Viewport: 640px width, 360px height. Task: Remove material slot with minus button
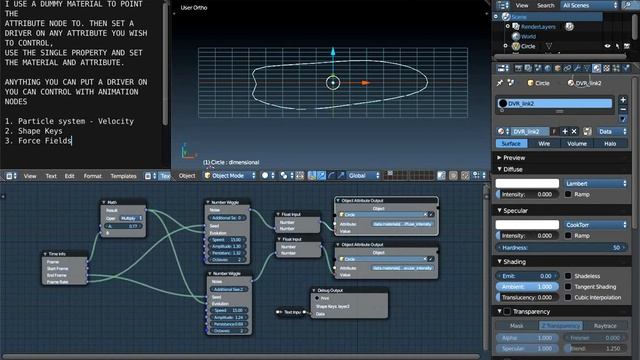pyautogui.click(x=623, y=109)
